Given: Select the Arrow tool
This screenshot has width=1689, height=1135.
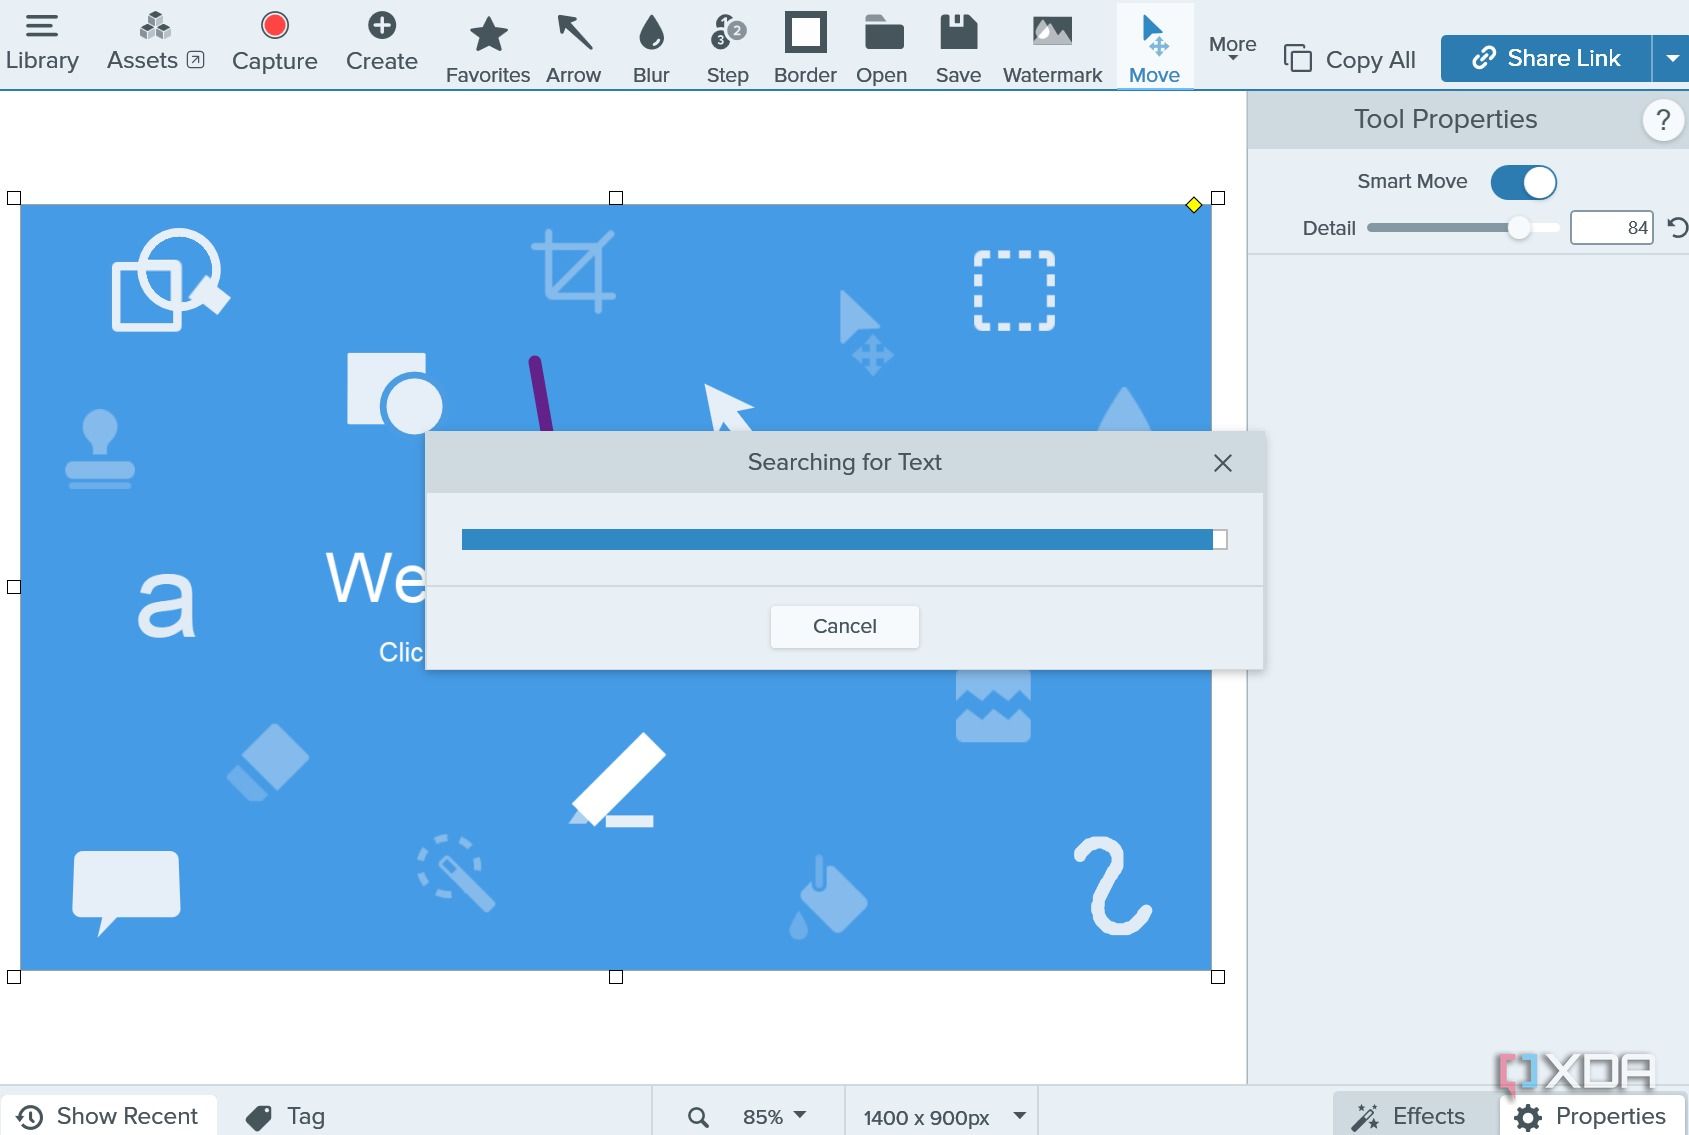Looking at the screenshot, I should (573, 40).
